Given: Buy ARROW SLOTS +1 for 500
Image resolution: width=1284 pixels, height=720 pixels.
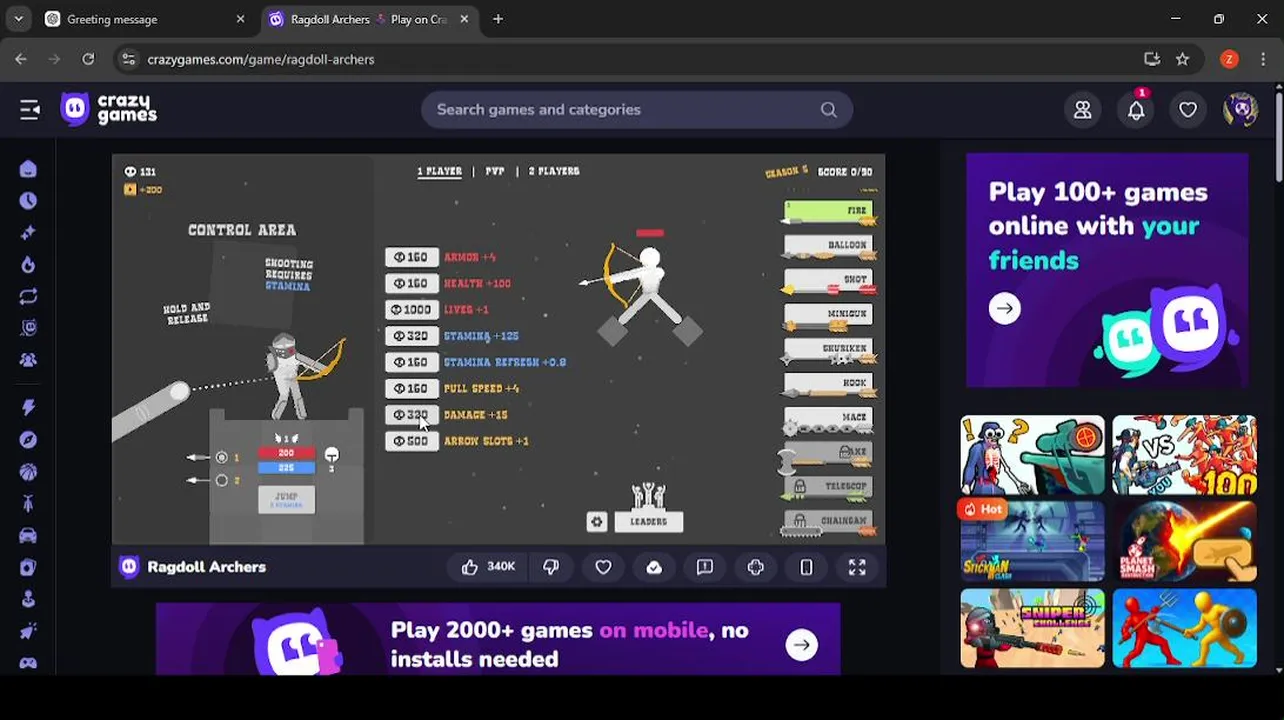Looking at the screenshot, I should (x=412, y=441).
